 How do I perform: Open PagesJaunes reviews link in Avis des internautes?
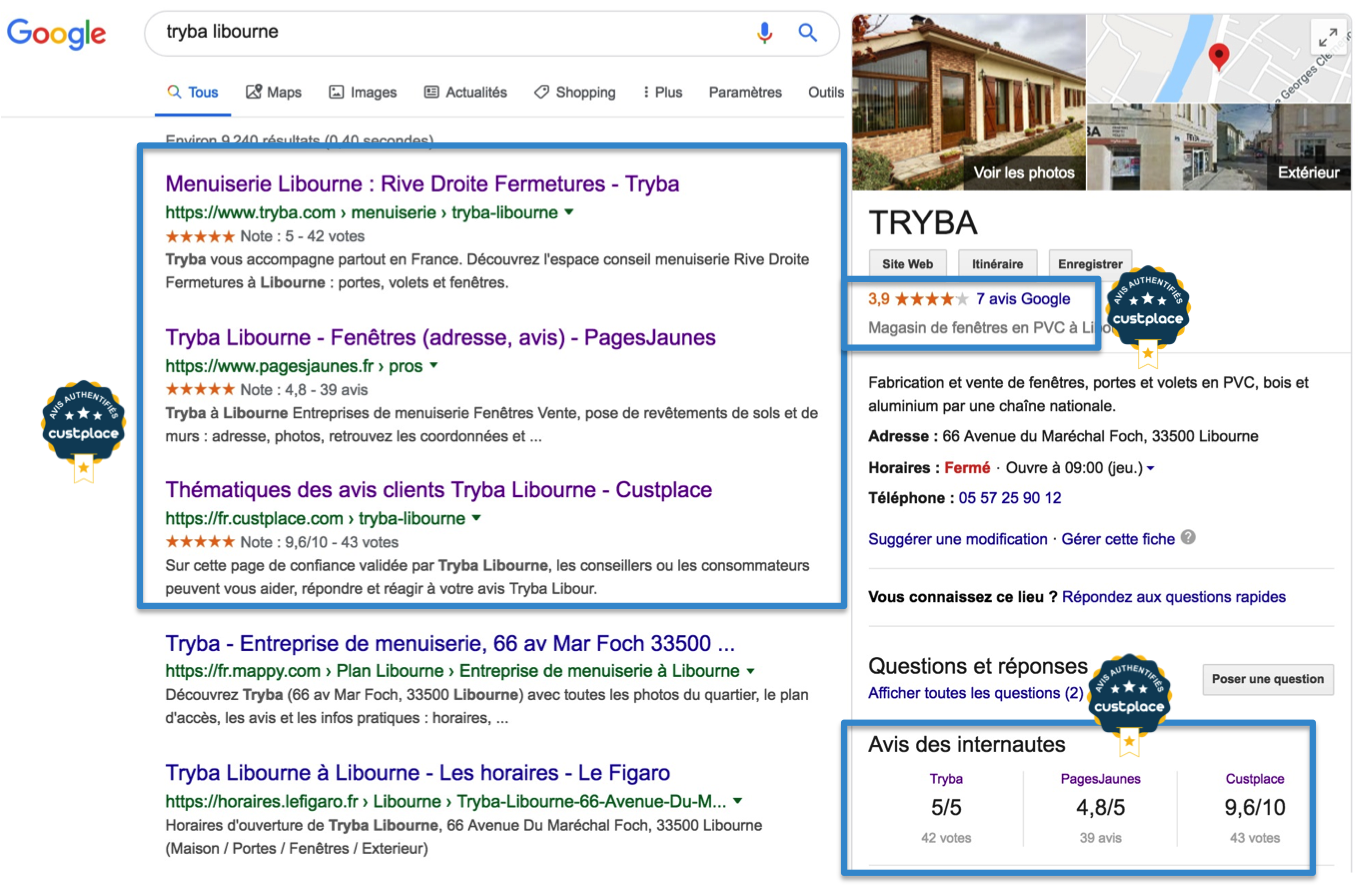point(1100,778)
